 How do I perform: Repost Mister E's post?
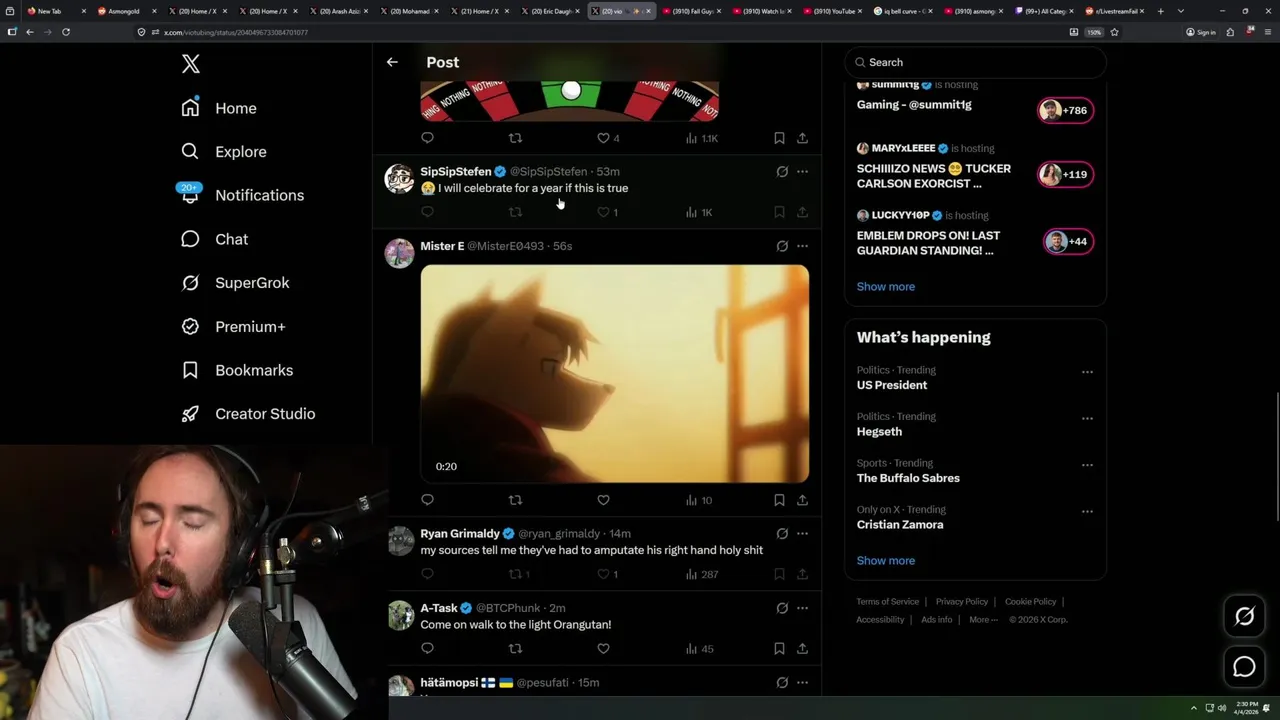(x=515, y=500)
